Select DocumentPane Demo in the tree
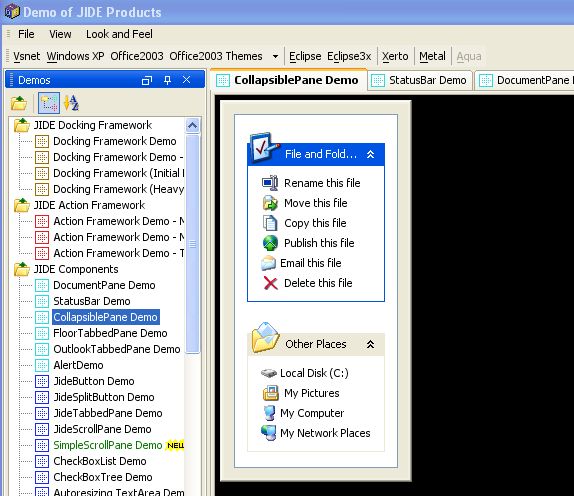The image size is (574, 496). point(104,285)
